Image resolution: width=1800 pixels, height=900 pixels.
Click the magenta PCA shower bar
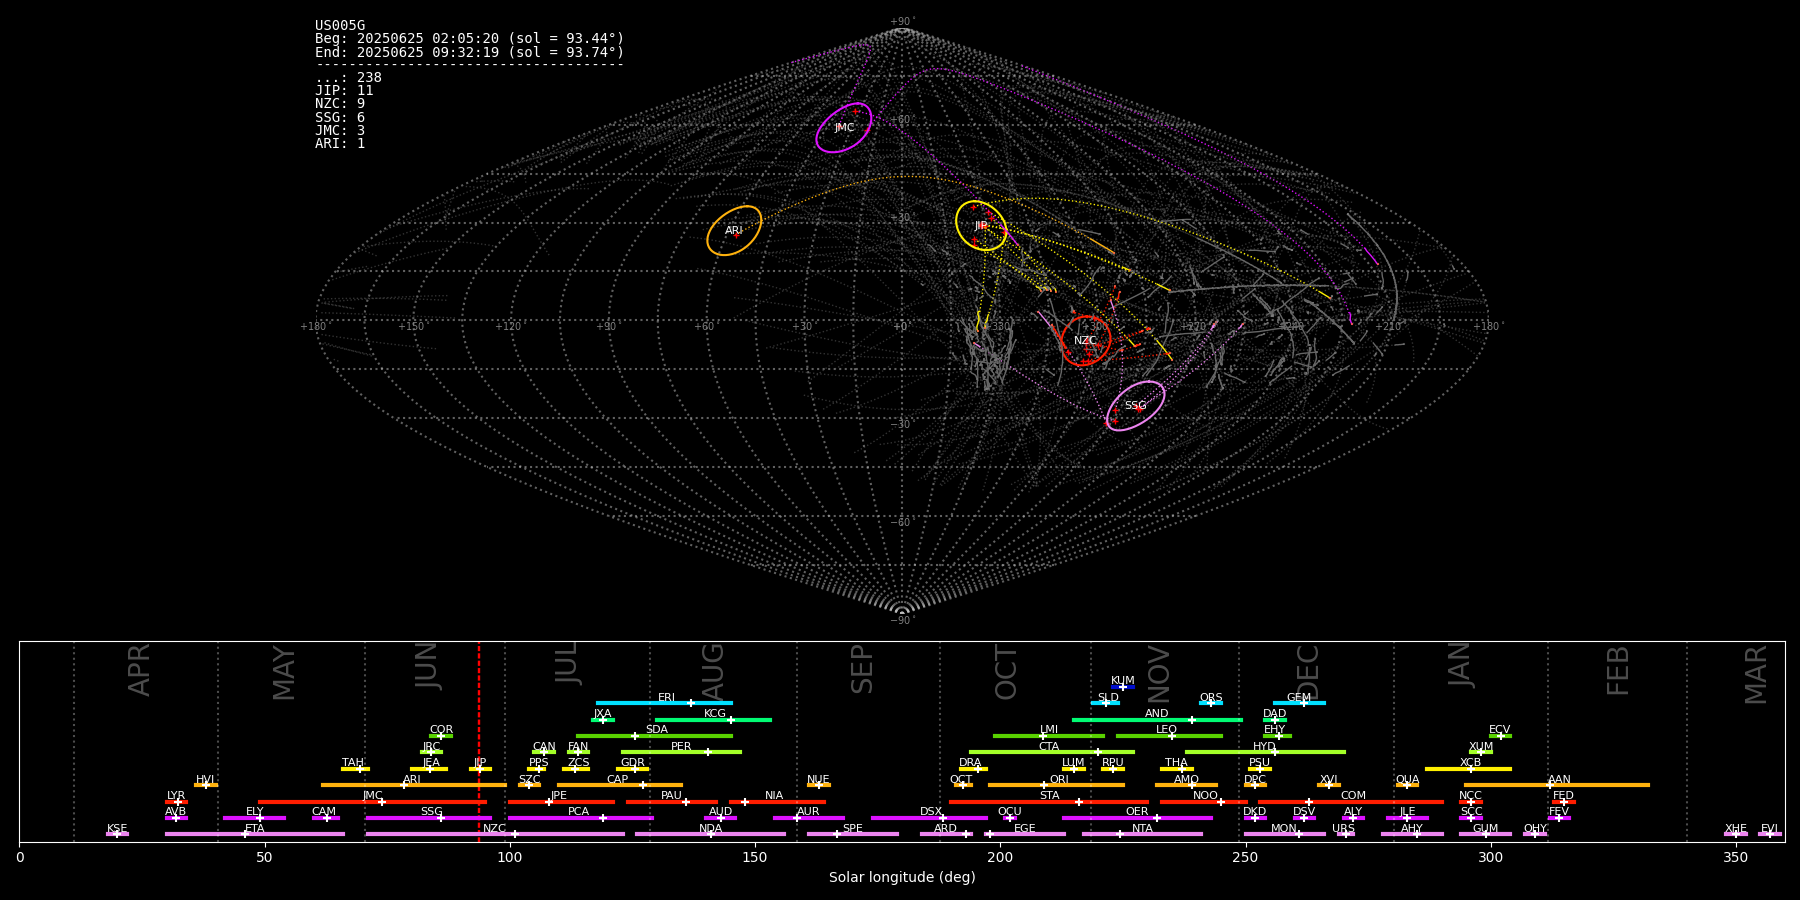click(x=580, y=818)
